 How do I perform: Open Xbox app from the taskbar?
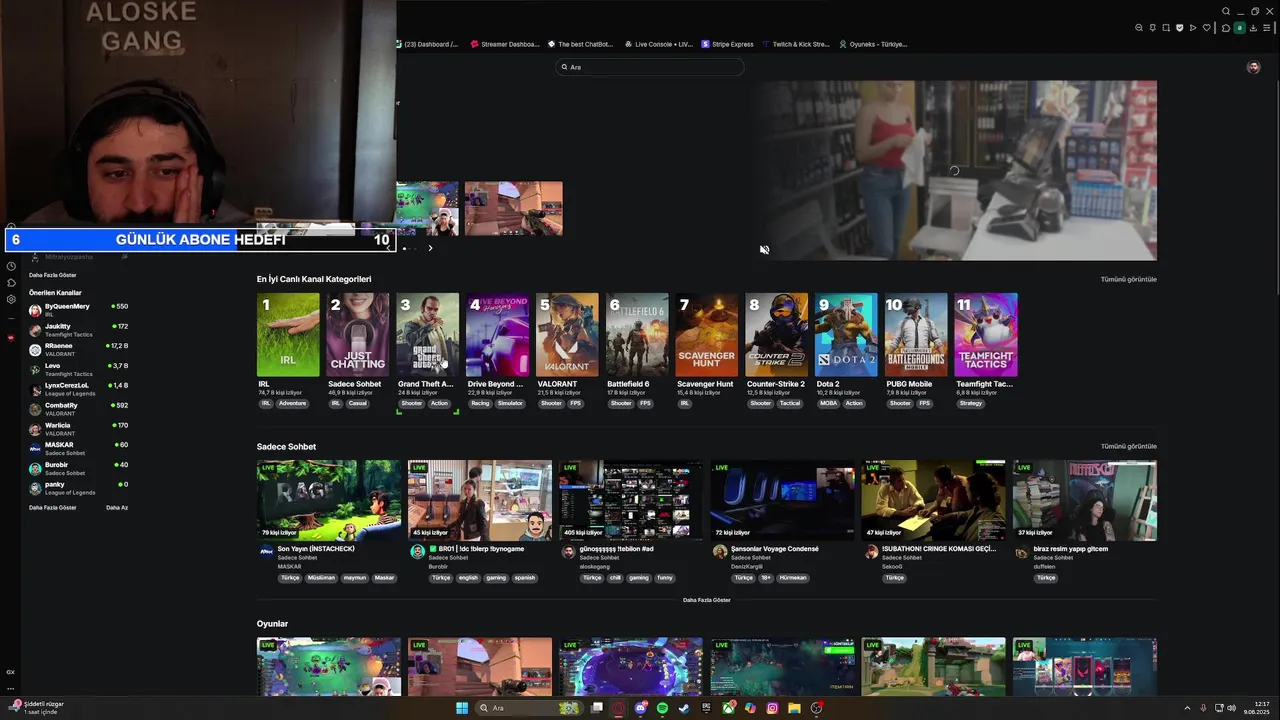(x=728, y=708)
